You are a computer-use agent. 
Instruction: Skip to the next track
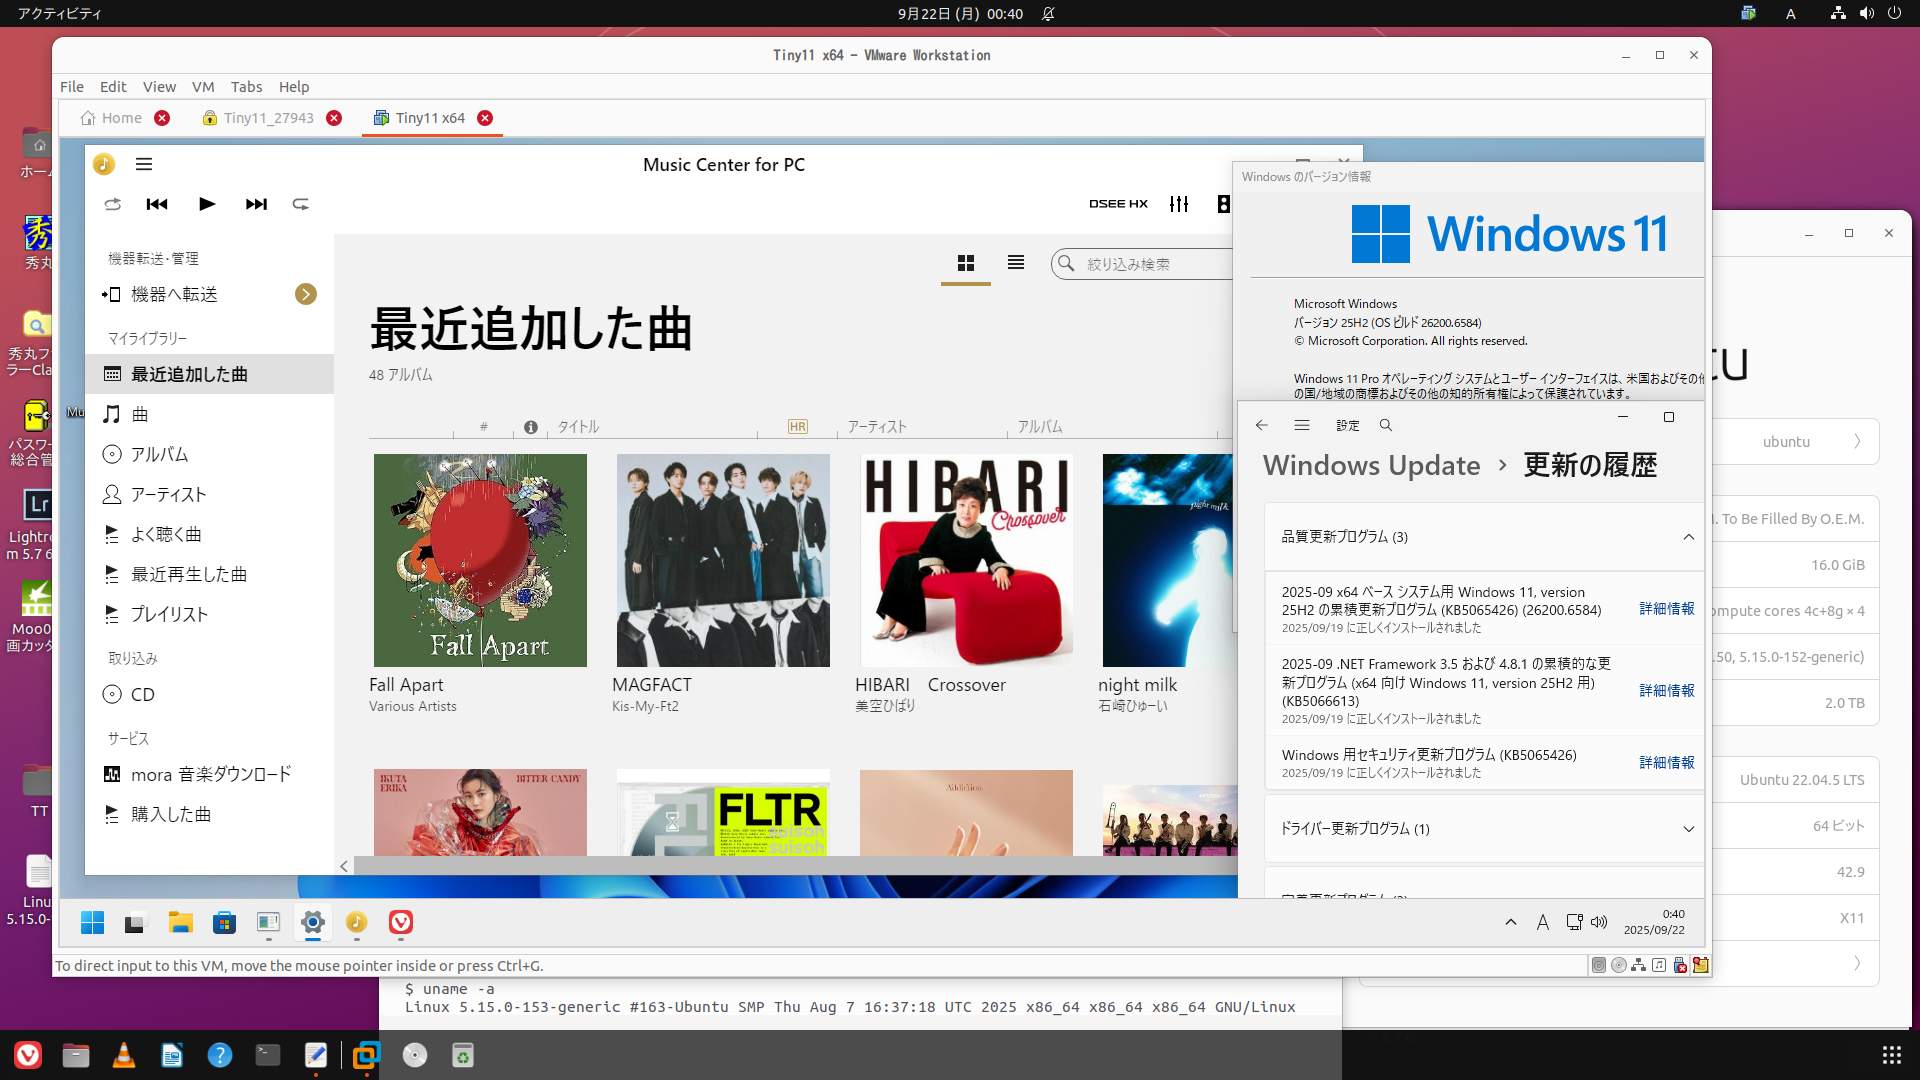[256, 204]
